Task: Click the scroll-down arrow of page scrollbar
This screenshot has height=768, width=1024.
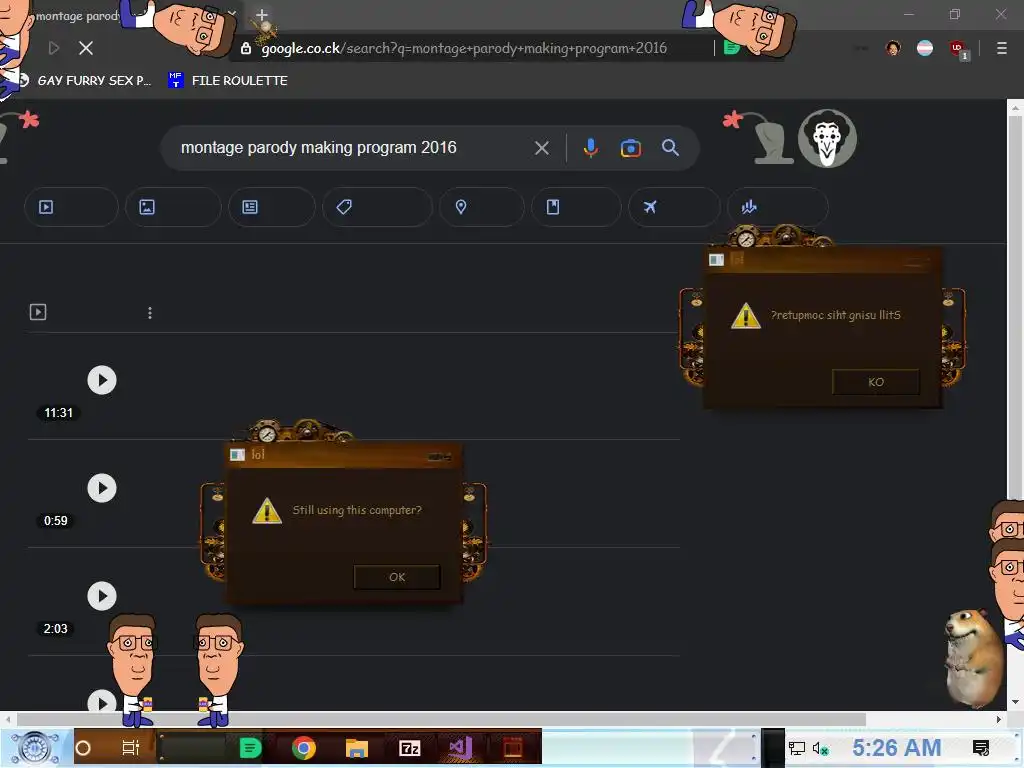Action: coord(1015,702)
